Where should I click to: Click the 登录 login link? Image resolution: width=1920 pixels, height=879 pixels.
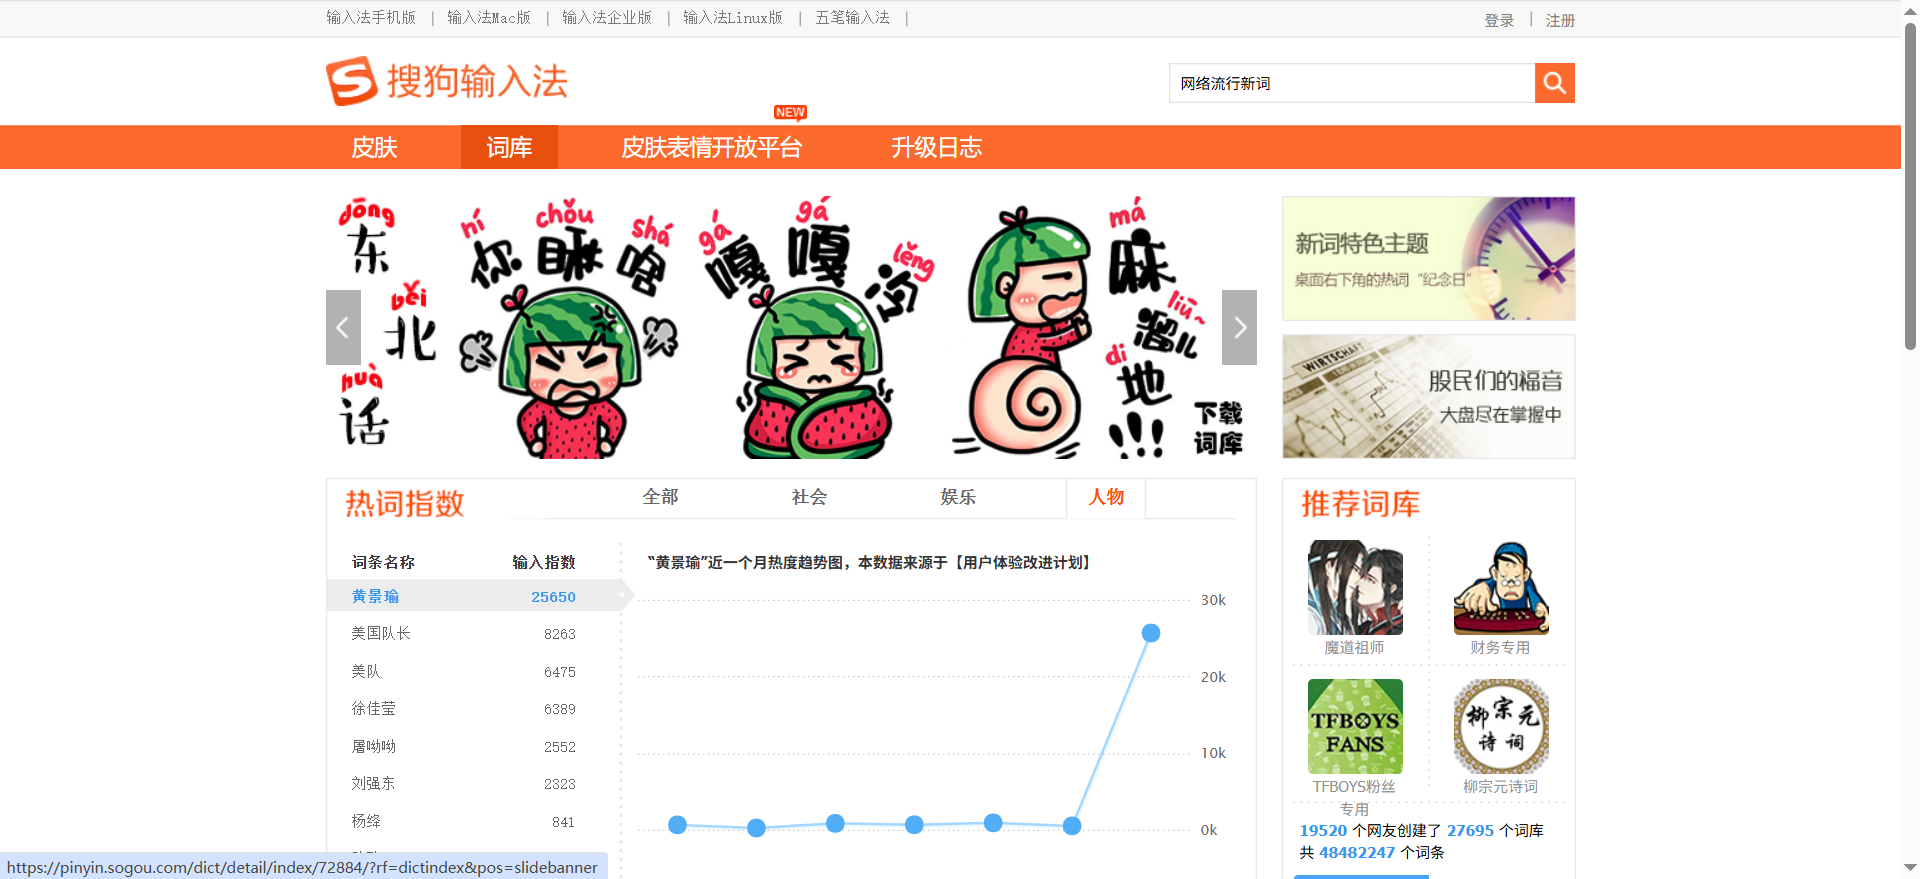pyautogui.click(x=1498, y=20)
